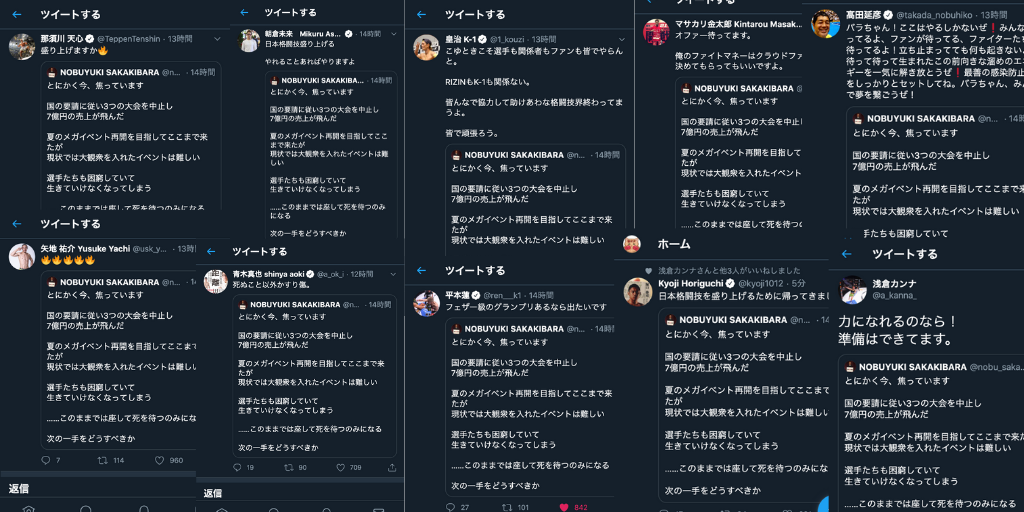Image resolution: width=1024 pixels, height=512 pixels.
Task: Click retweet icon with count 90
Action: click(x=289, y=468)
